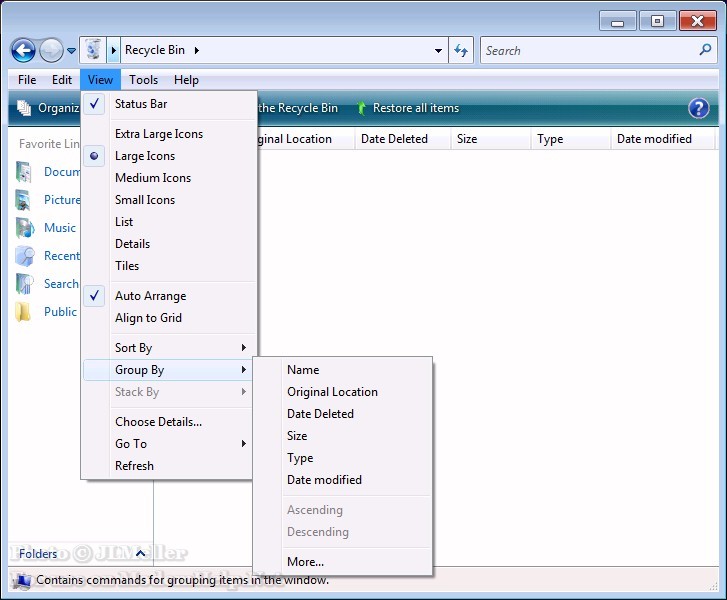Image resolution: width=727 pixels, height=600 pixels.
Task: Click the Size column header
Action: point(491,139)
